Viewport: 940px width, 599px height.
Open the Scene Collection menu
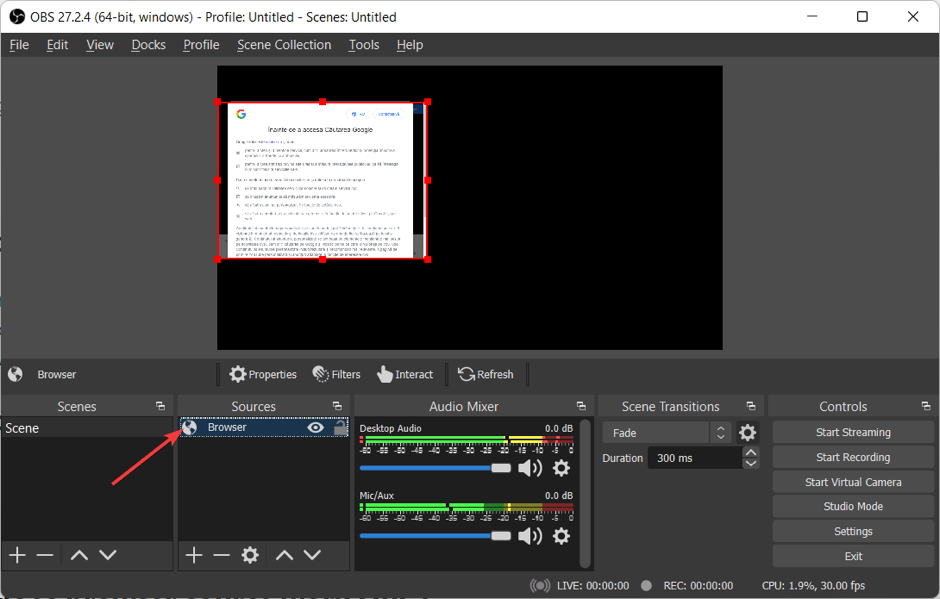pos(284,45)
